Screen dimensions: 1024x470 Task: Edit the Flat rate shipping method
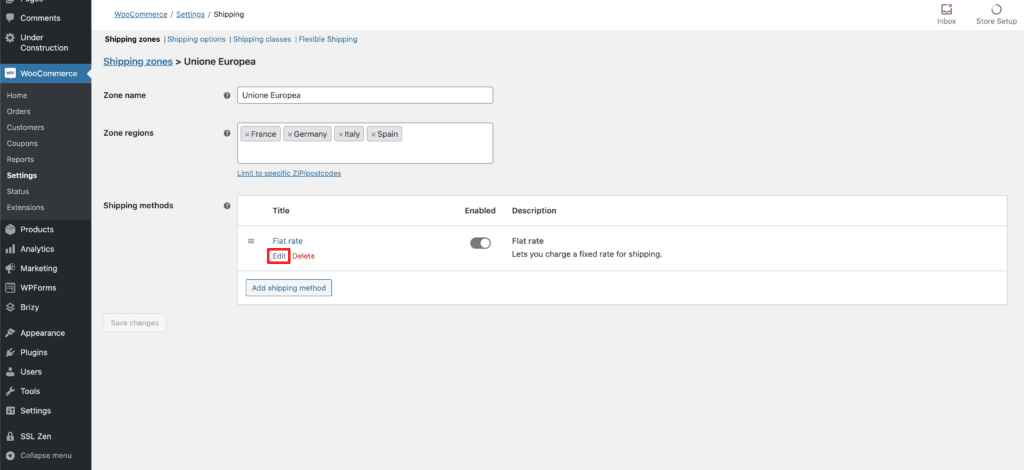[x=279, y=256]
